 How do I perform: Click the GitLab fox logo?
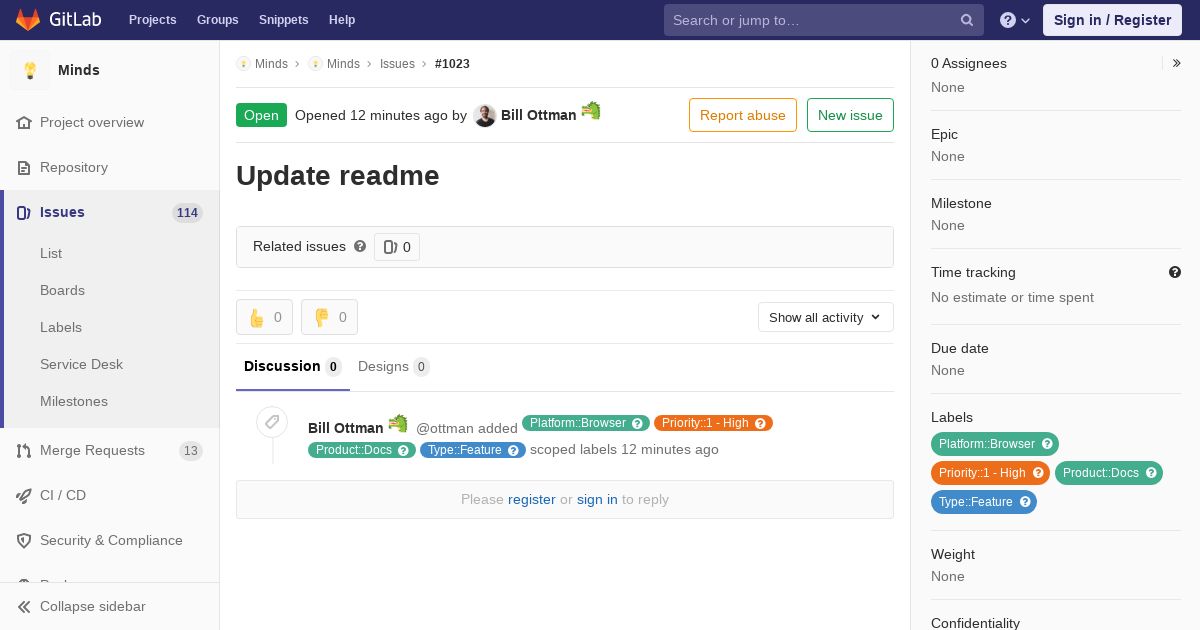pos(28,19)
